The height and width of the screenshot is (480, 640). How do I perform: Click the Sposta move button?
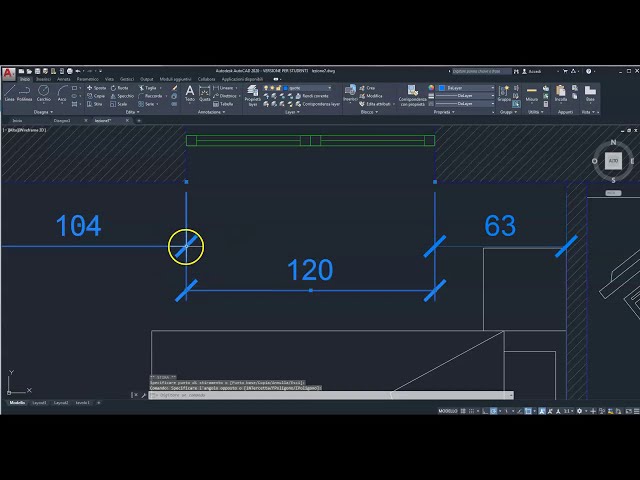96,88
